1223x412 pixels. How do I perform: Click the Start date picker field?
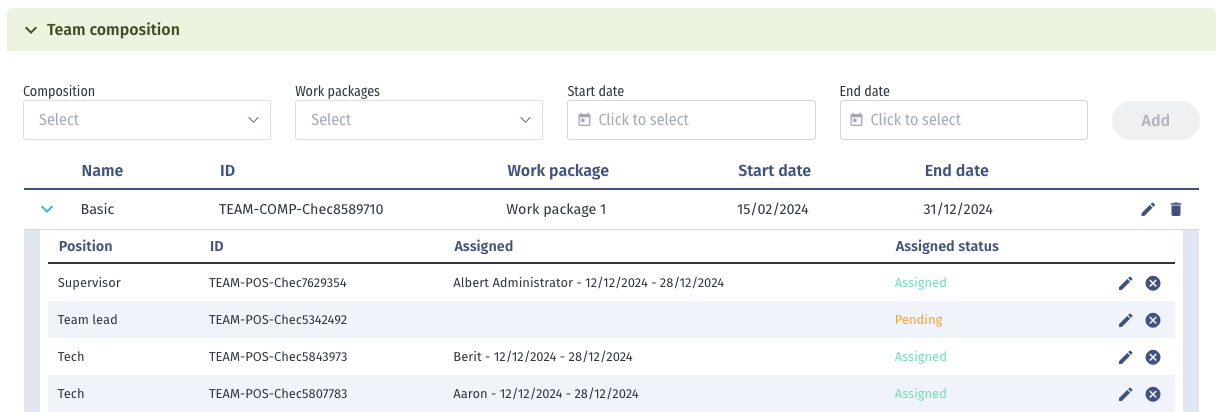coord(691,120)
